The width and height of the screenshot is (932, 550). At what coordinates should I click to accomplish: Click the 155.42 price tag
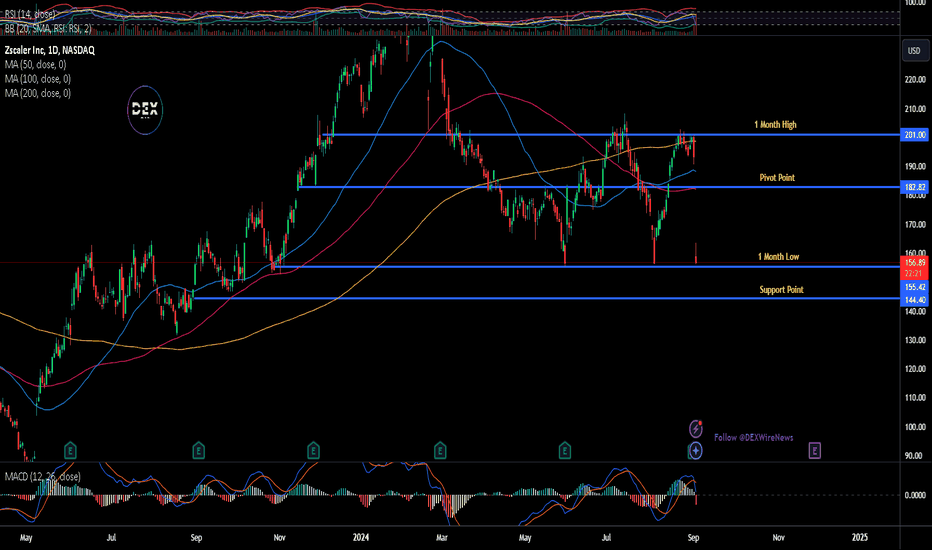point(915,287)
